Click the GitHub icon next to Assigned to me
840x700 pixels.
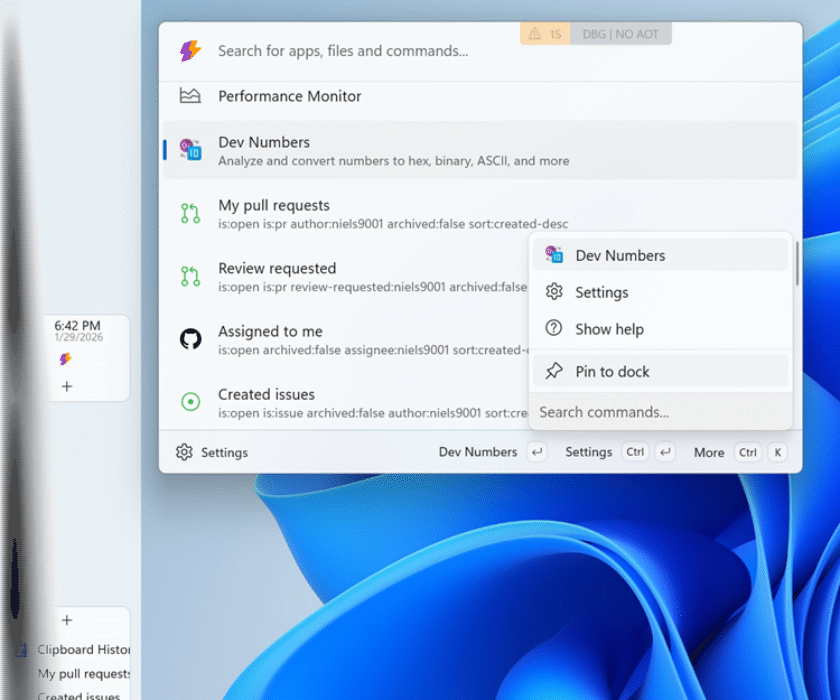point(190,339)
